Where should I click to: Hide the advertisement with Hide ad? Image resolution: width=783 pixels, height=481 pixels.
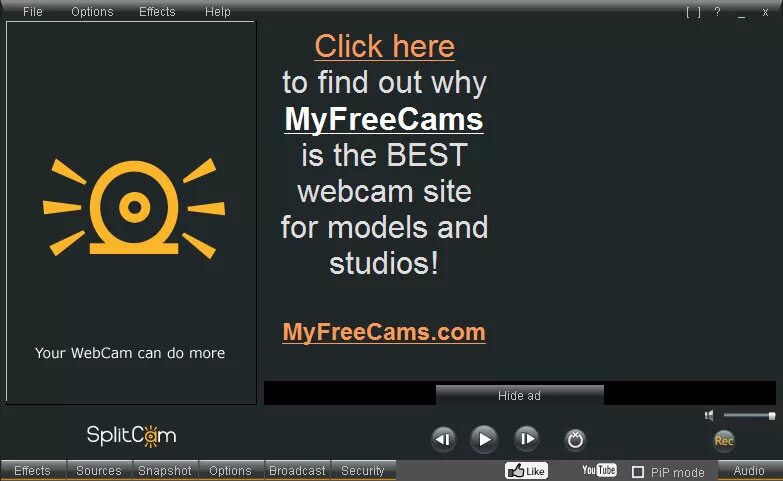click(x=519, y=395)
